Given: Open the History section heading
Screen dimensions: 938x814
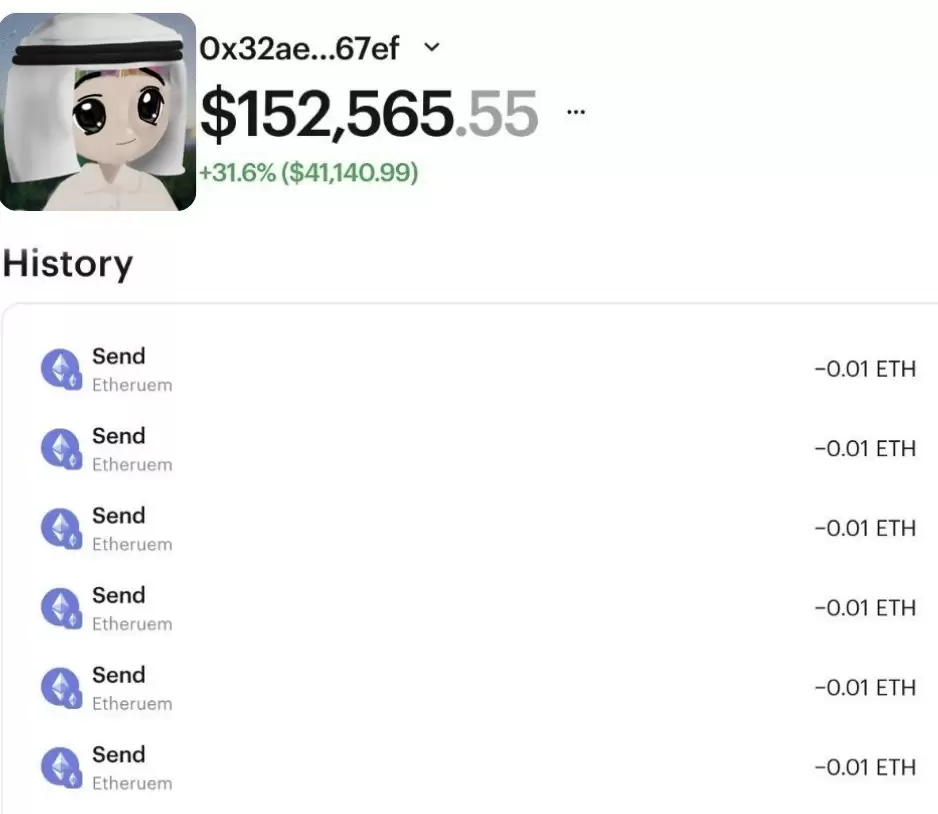Looking at the screenshot, I should (x=68, y=263).
